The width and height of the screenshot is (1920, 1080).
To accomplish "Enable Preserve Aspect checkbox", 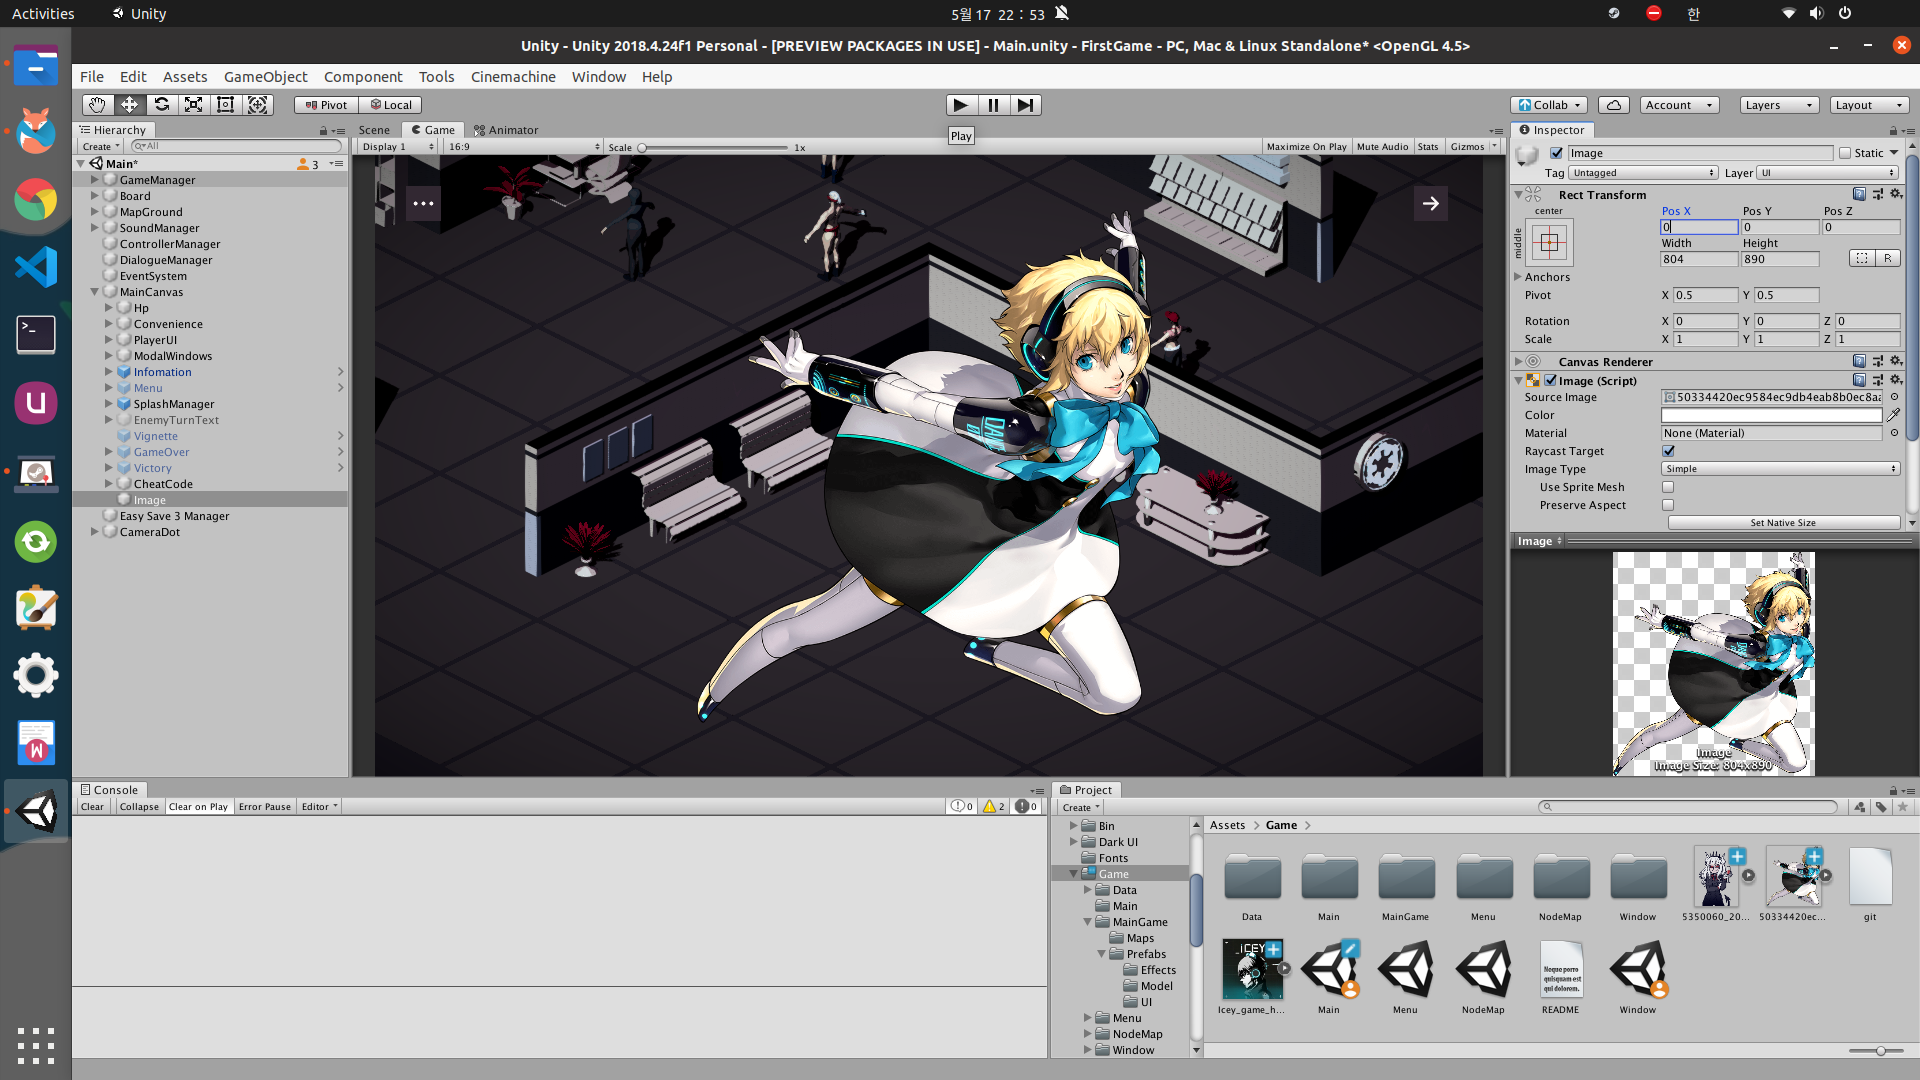I will 1668,505.
